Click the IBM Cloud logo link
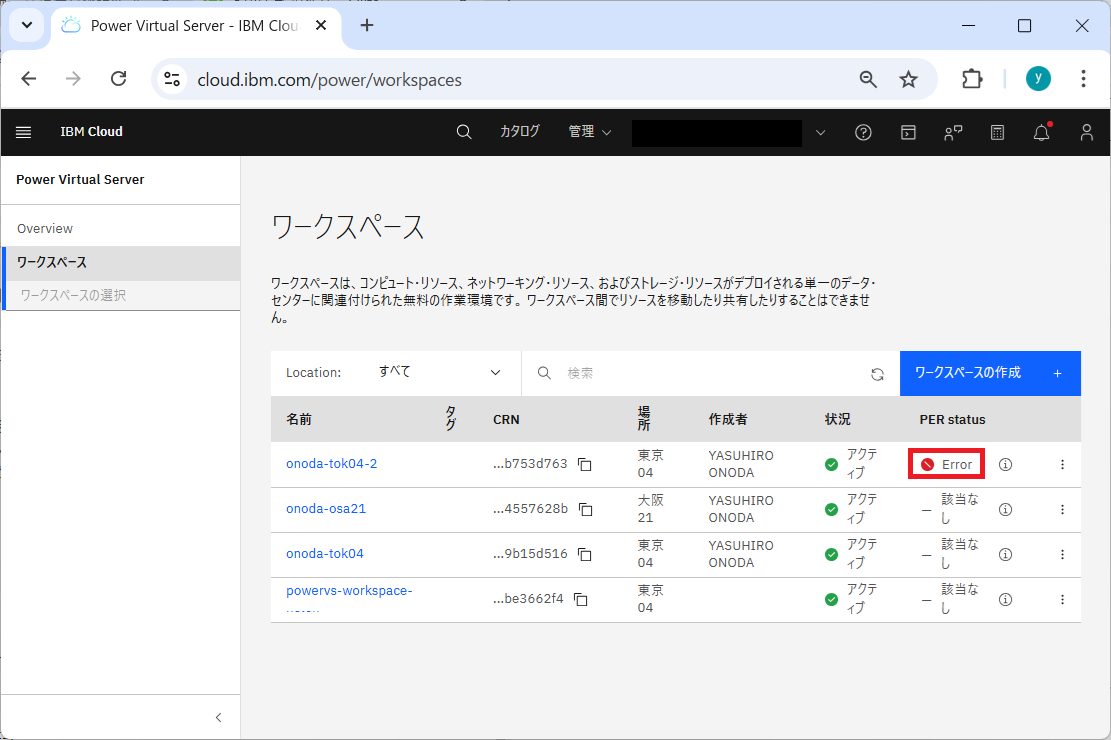The width and height of the screenshot is (1111, 740). click(91, 132)
